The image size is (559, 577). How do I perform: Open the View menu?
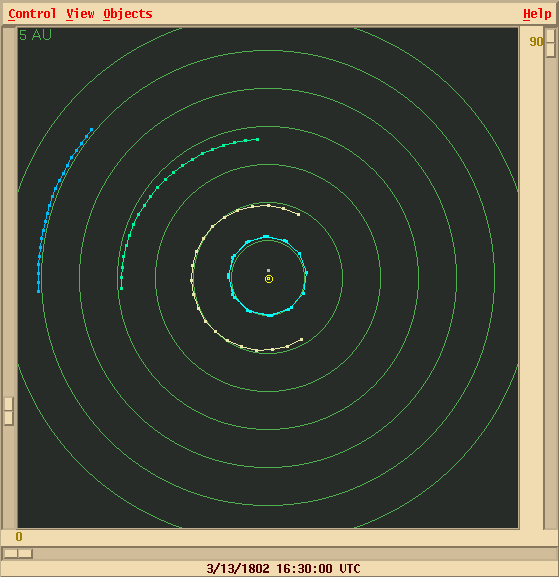point(80,14)
